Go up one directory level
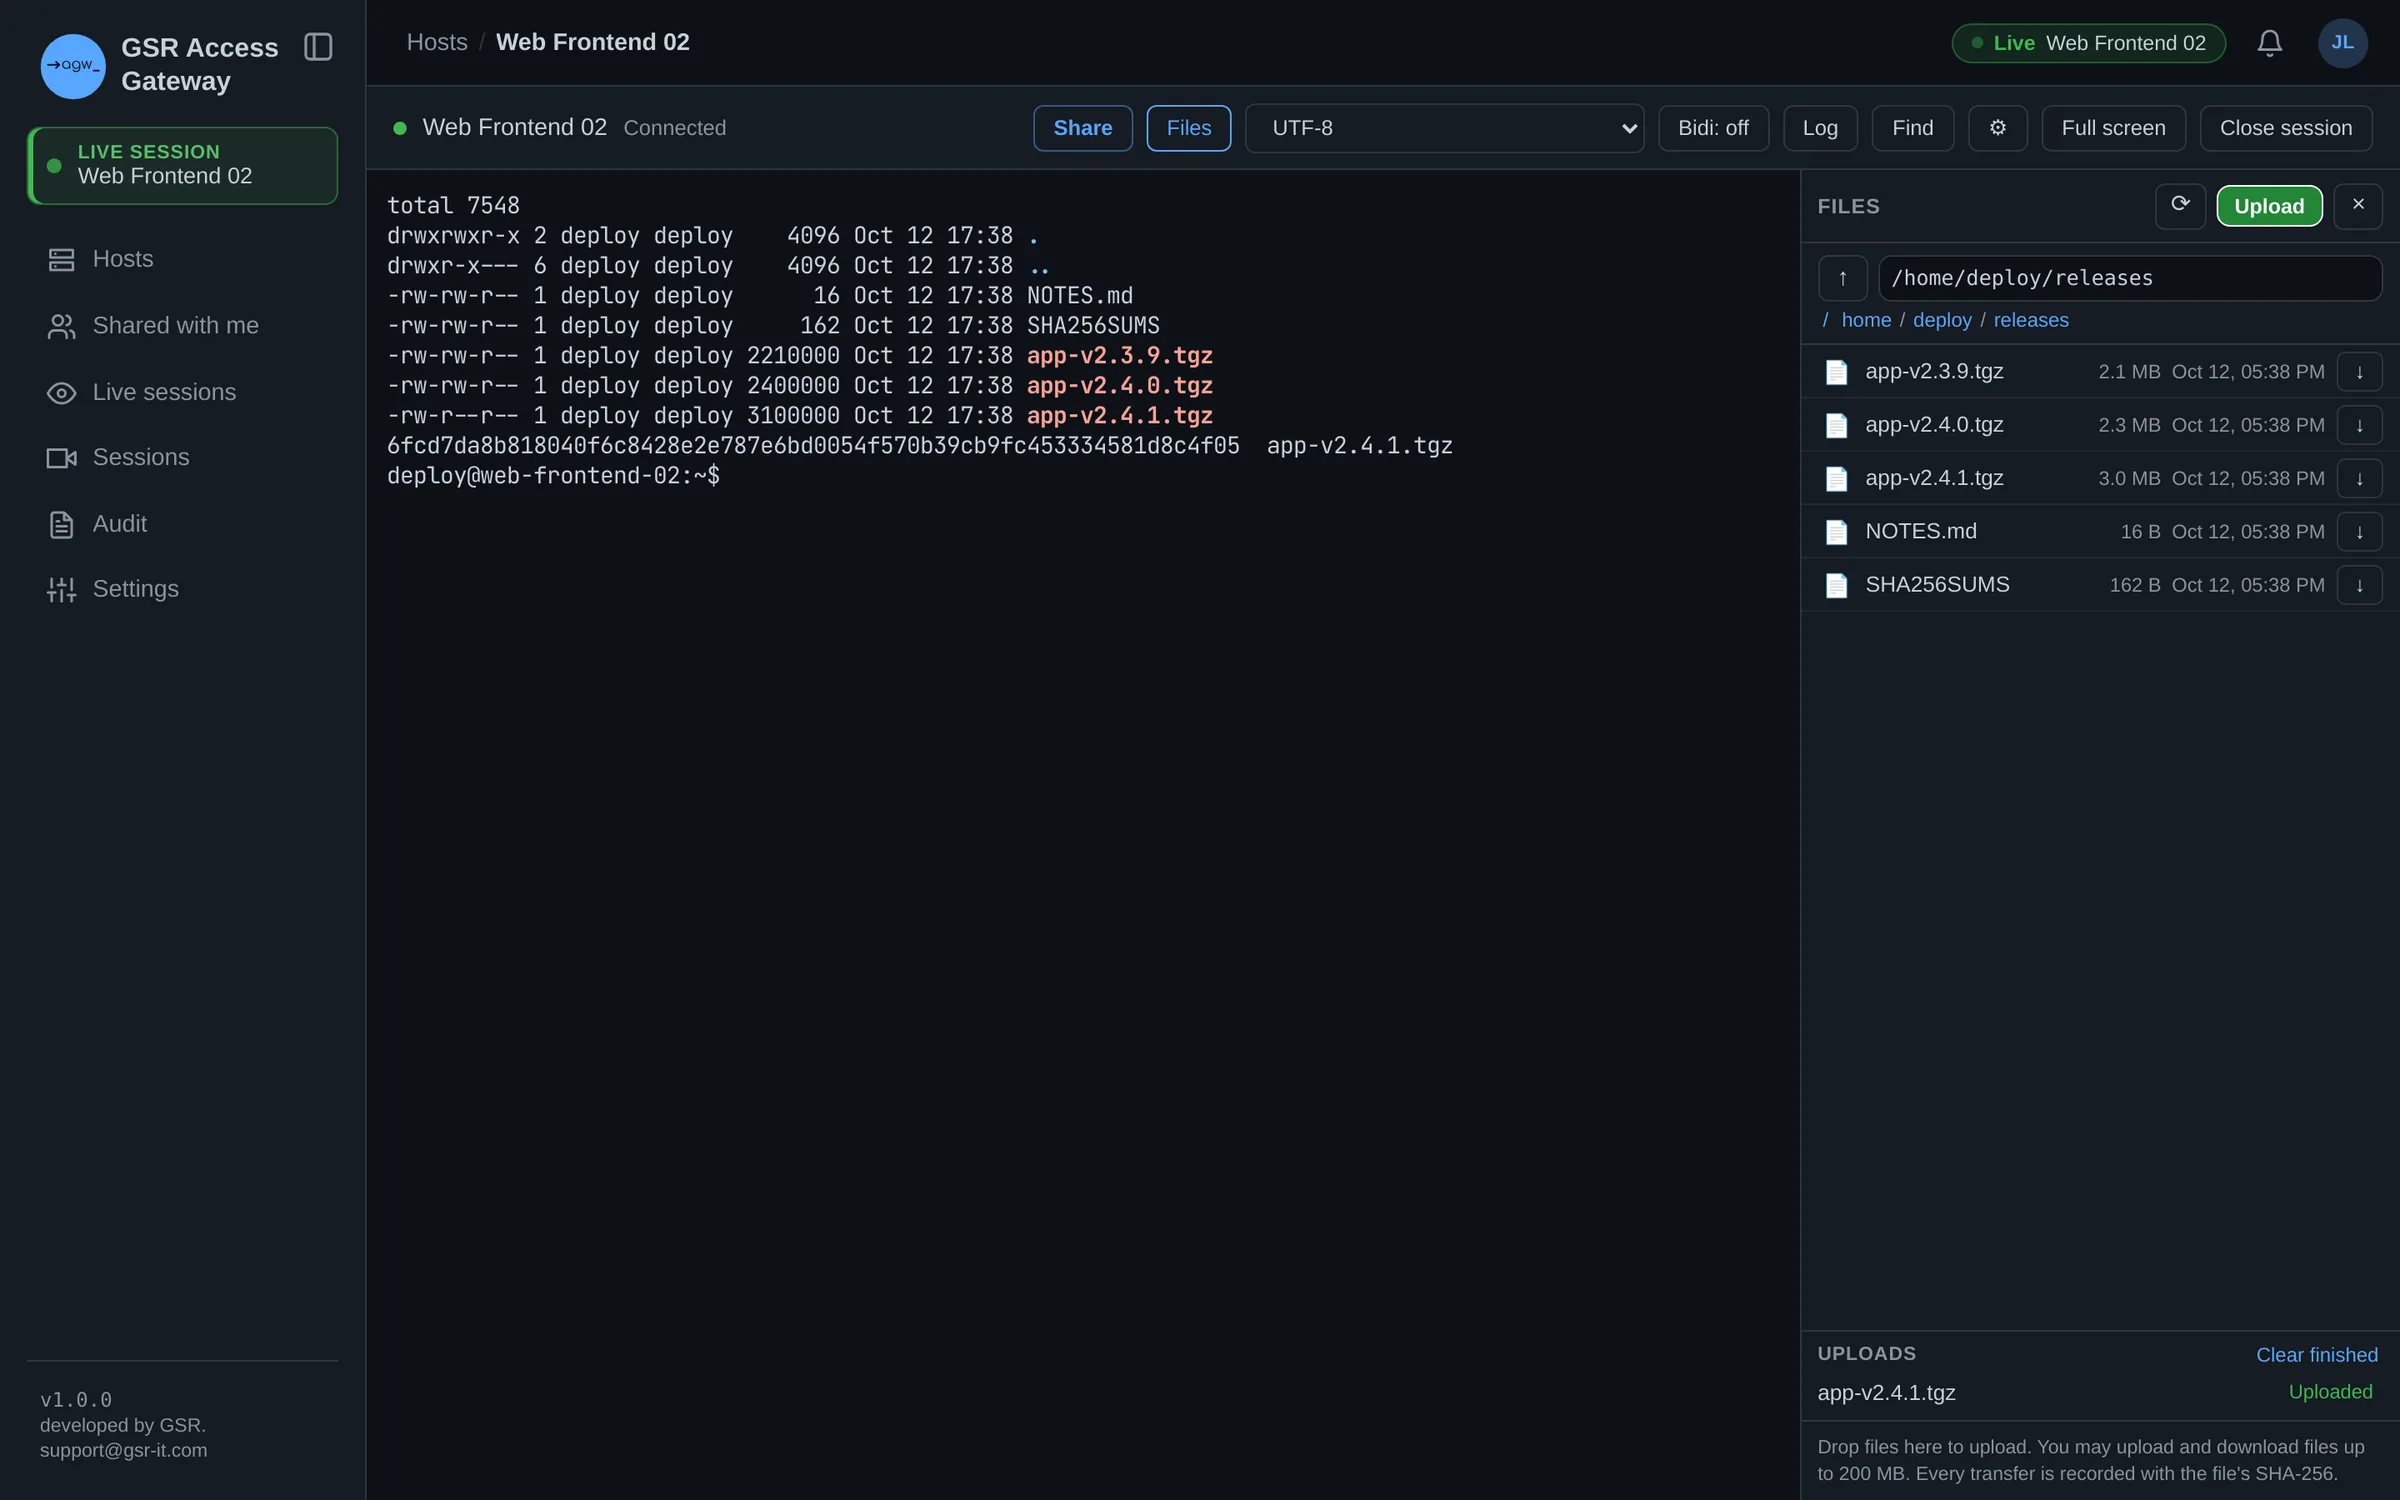2400x1500 pixels. [1842, 278]
